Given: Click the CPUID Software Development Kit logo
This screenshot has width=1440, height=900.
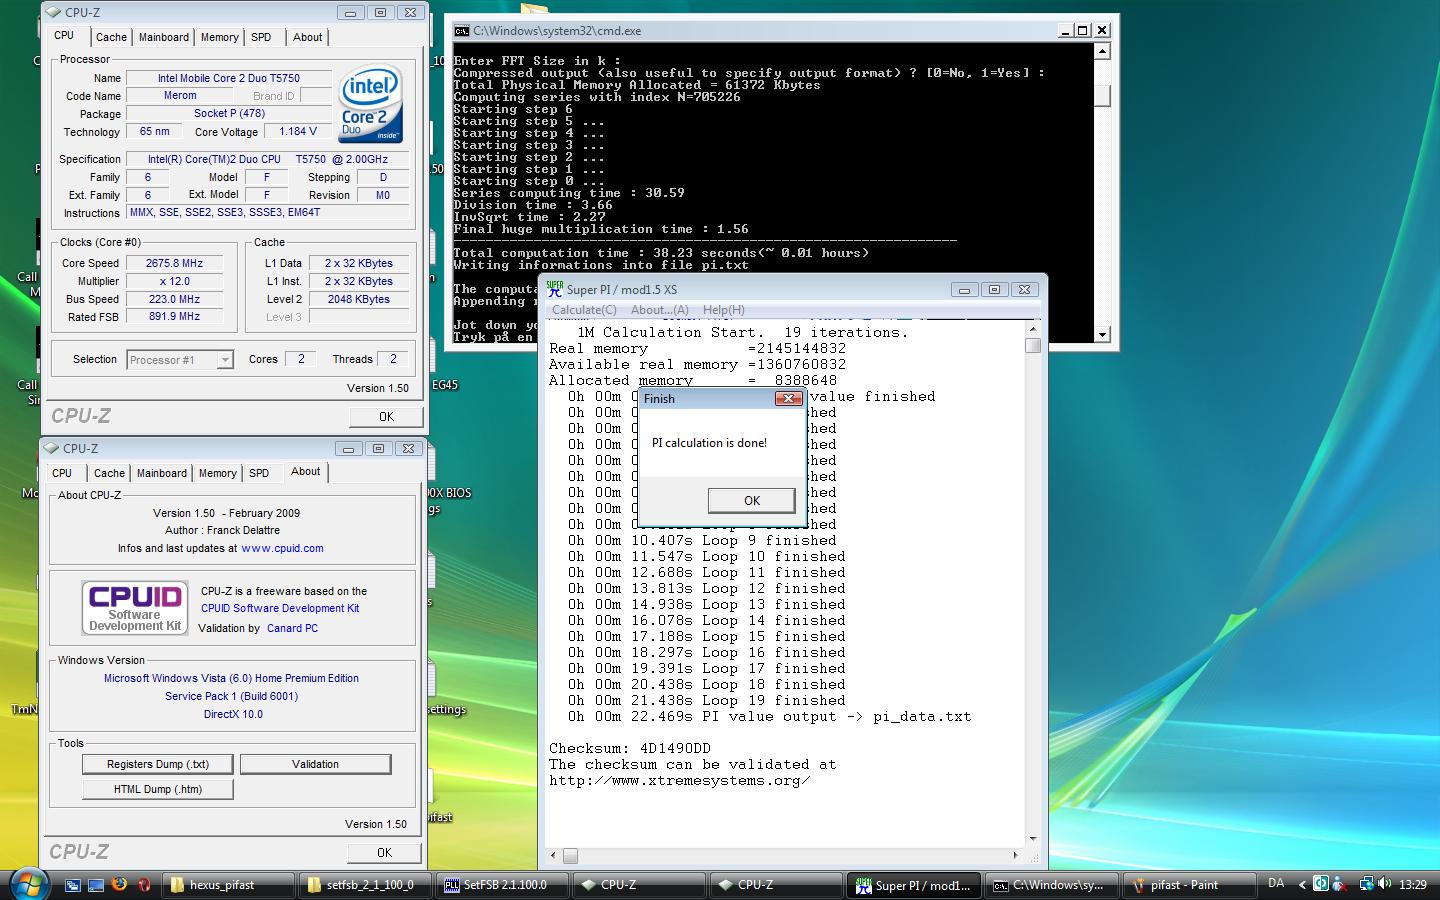Looking at the screenshot, I should 135,608.
